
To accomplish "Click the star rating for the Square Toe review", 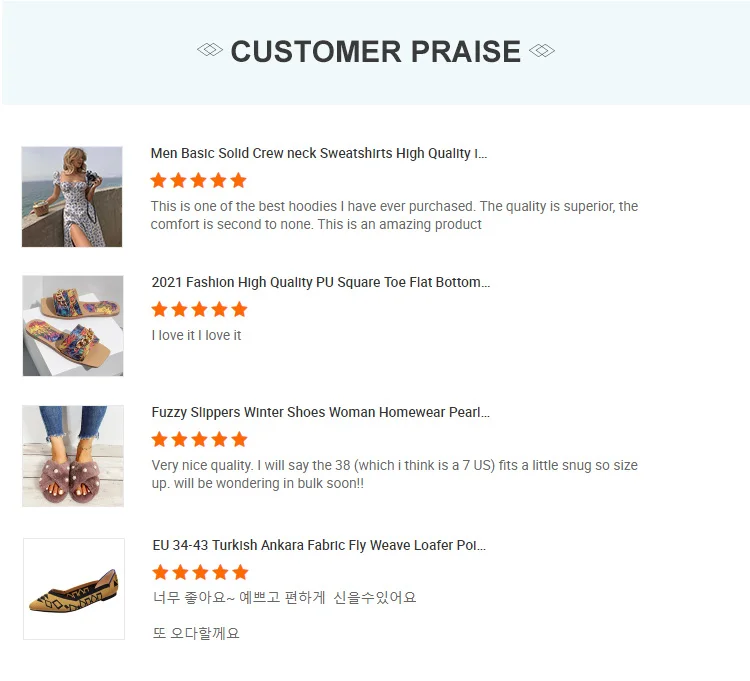I will (199, 310).
